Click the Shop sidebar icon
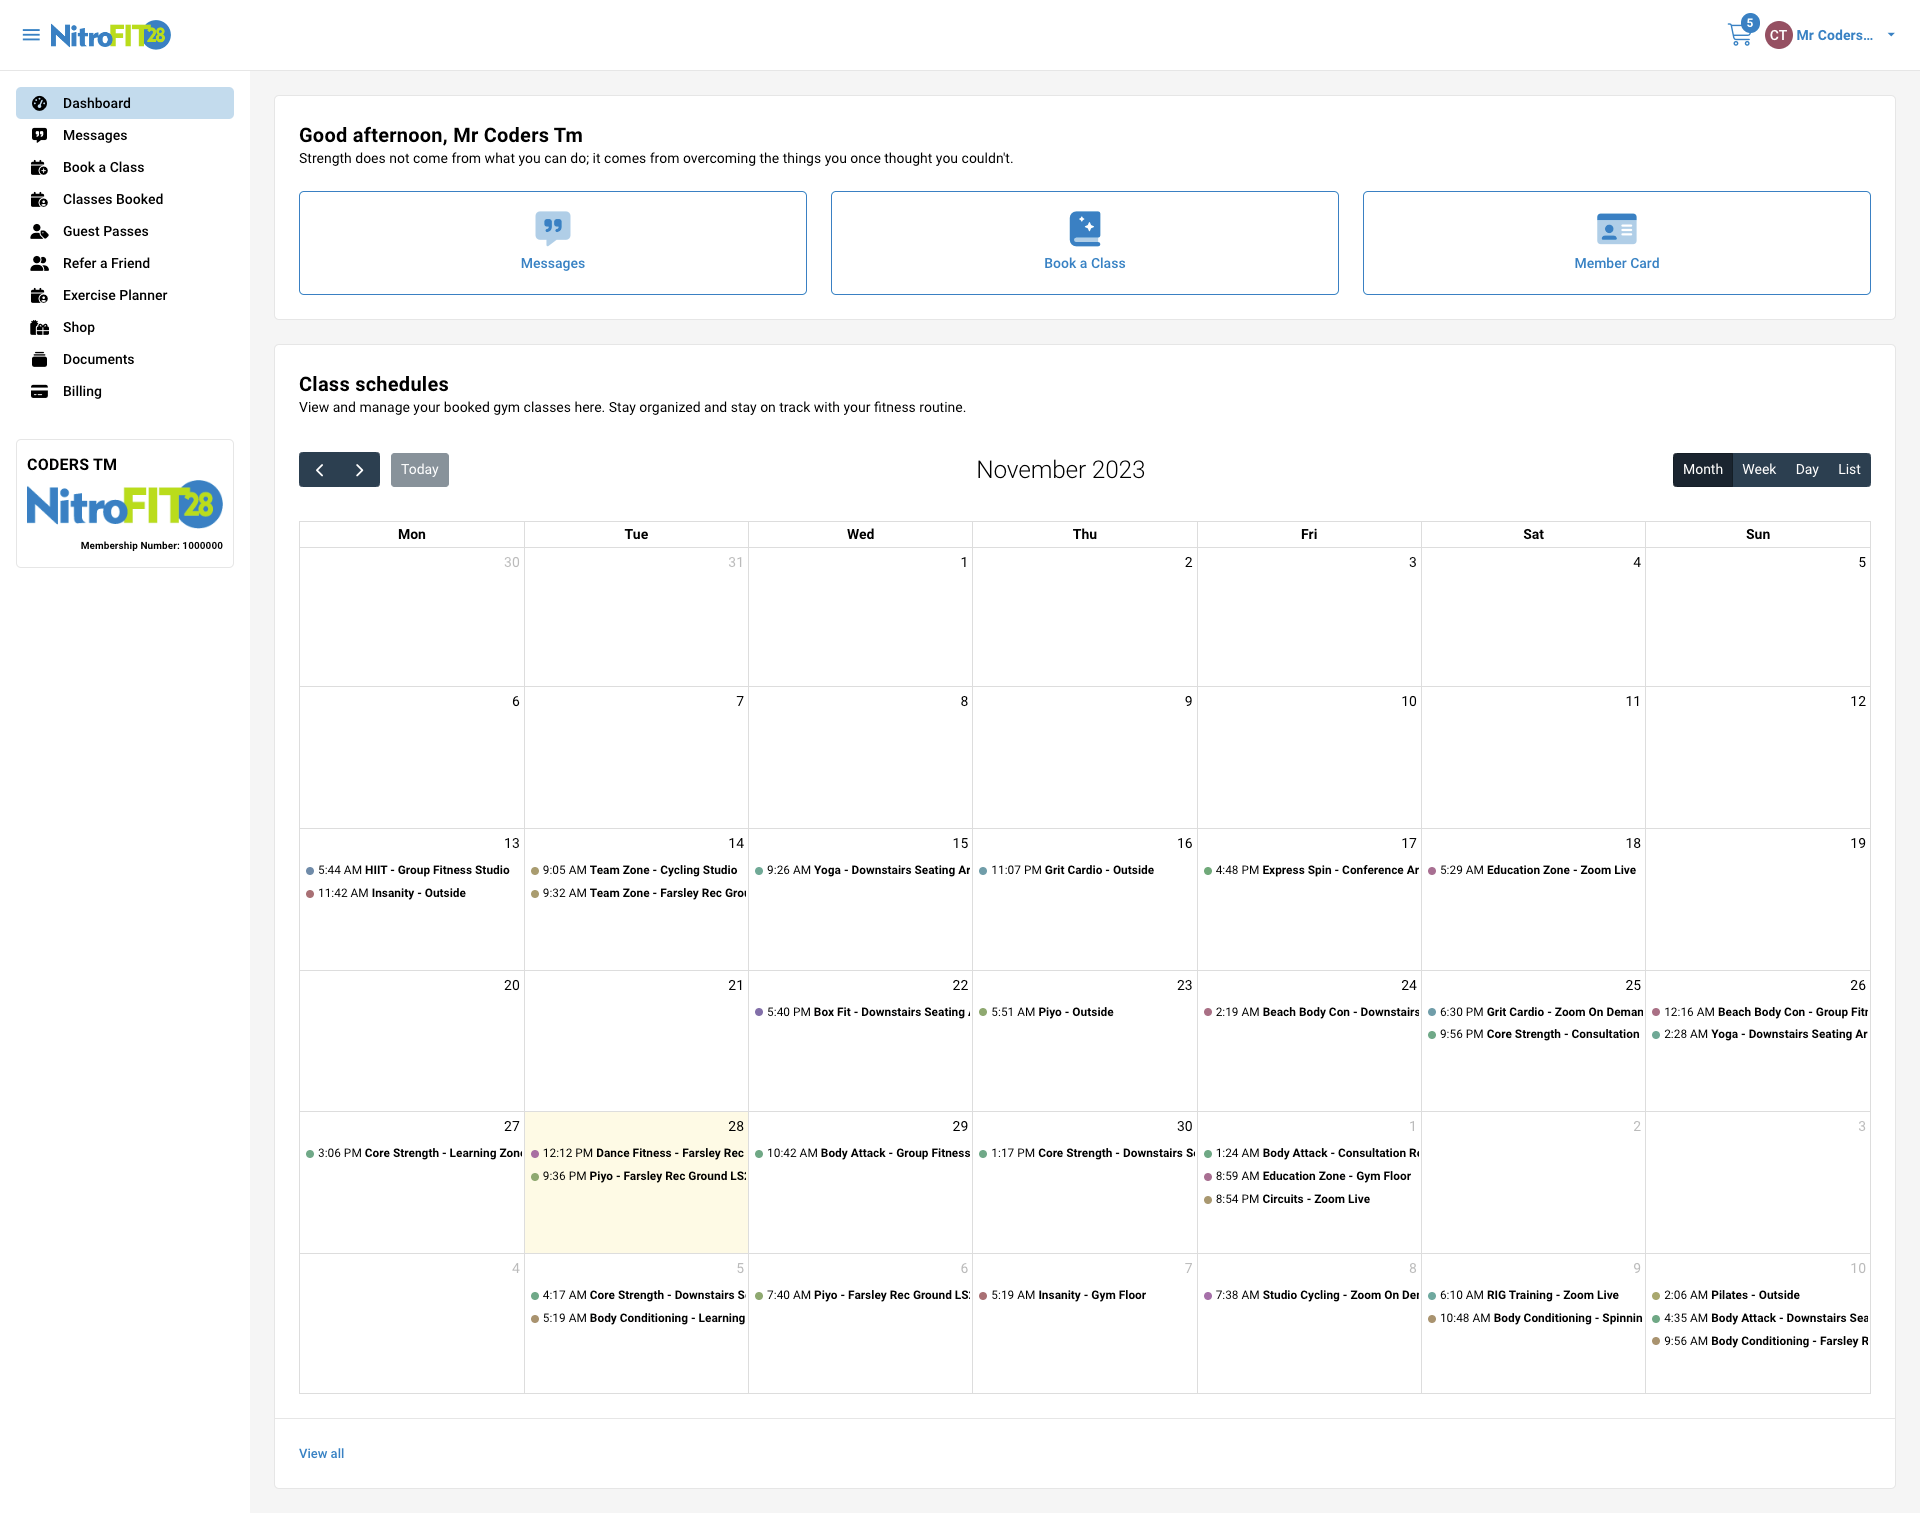 click(40, 327)
